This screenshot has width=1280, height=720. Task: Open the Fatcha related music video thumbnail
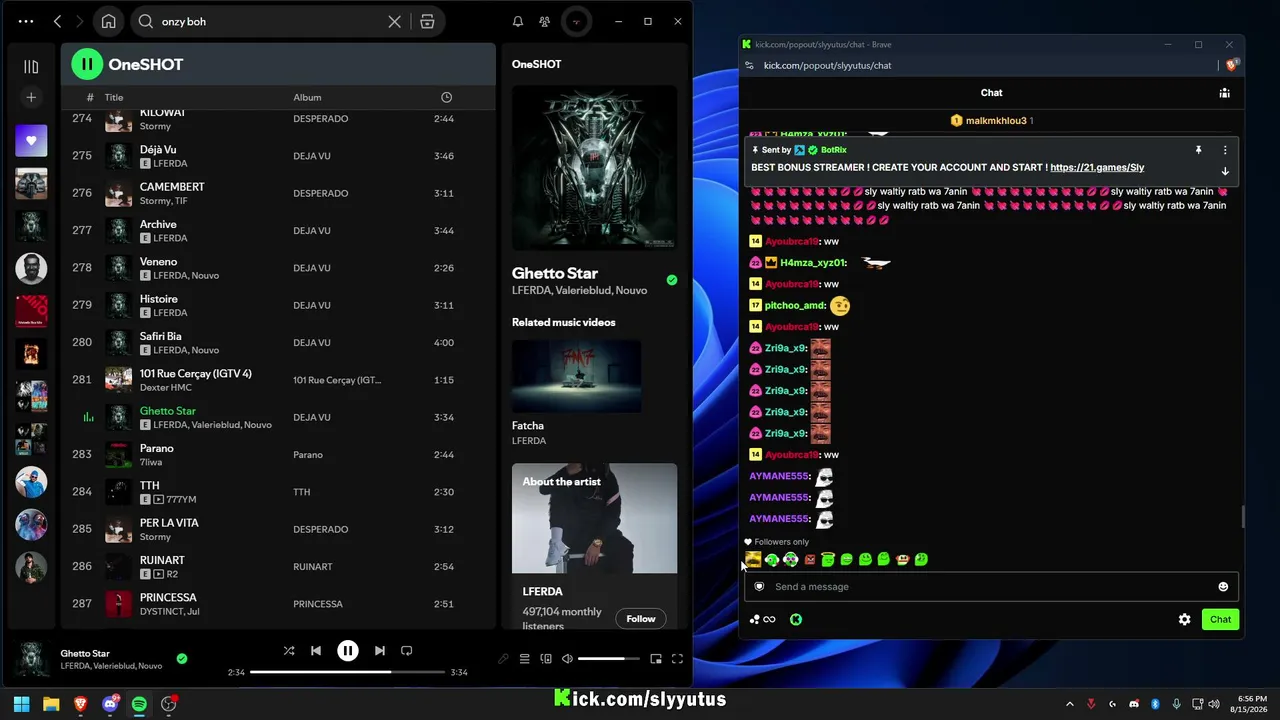click(577, 376)
